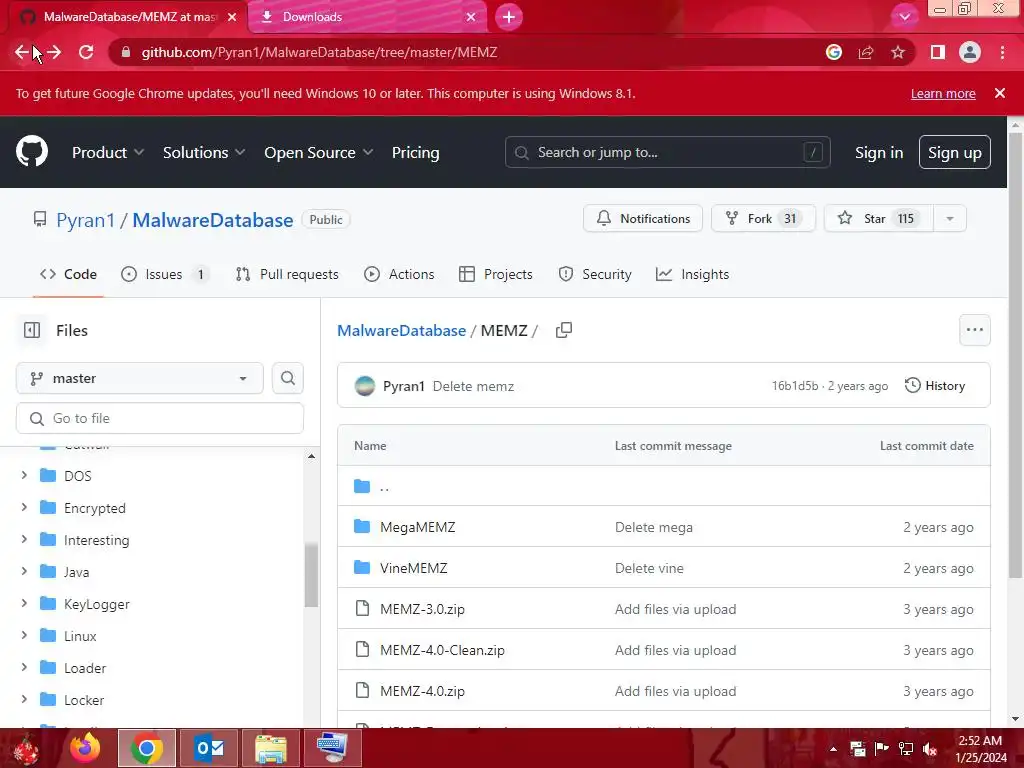Search files with the magnifier button
The image size is (1024, 768).
click(288, 378)
